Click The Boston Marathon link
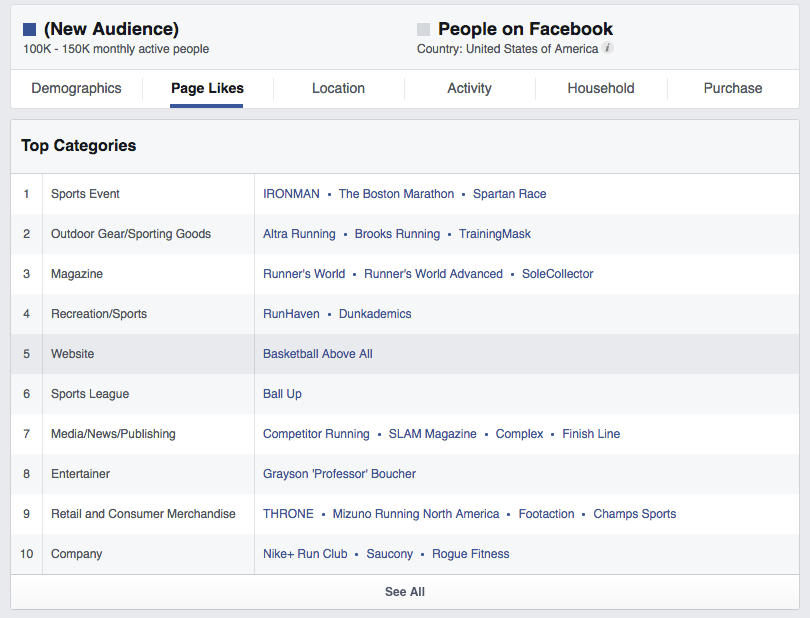810x618 pixels. point(396,194)
